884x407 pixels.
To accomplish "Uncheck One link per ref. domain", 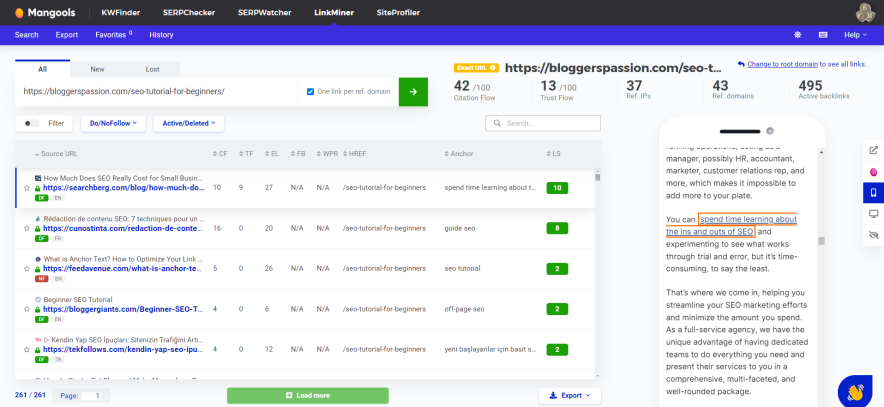I will (x=310, y=92).
